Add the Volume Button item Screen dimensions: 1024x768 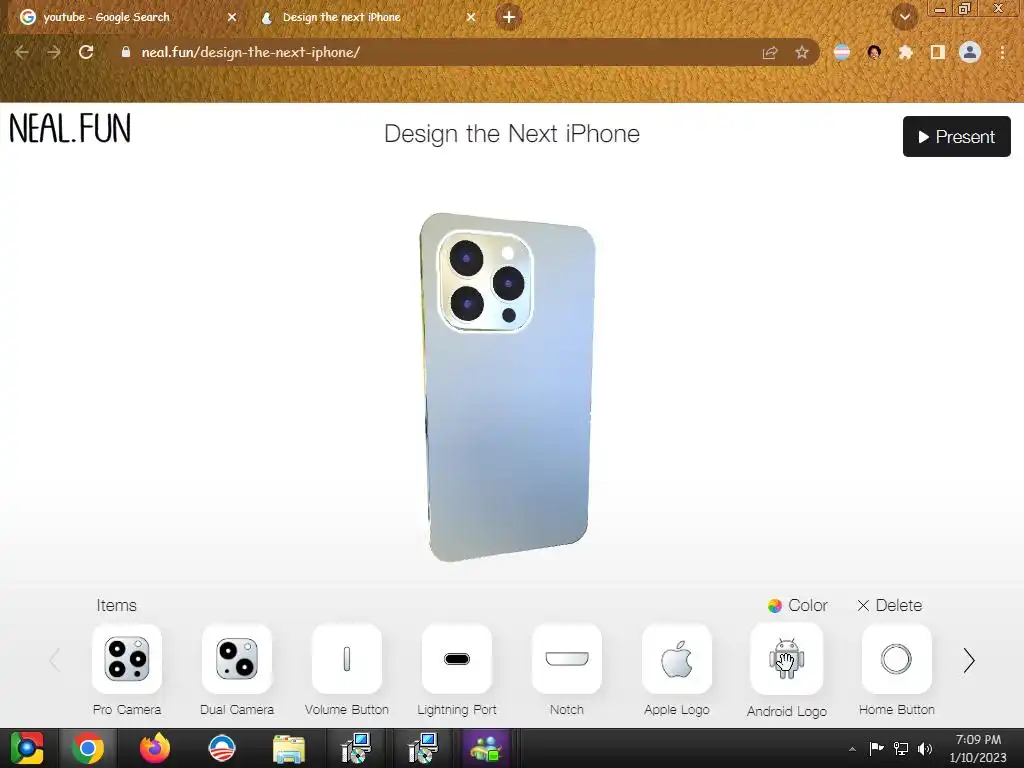click(x=347, y=659)
